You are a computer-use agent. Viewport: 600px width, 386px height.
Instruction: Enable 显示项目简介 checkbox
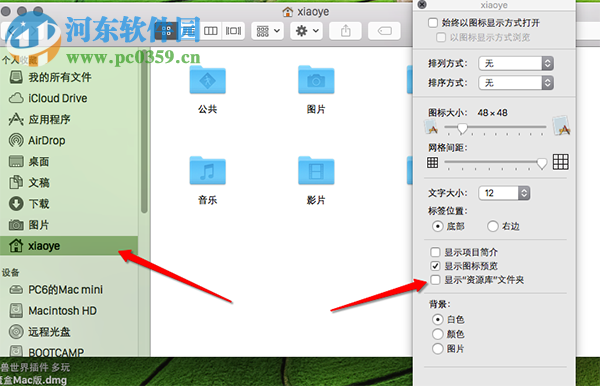tap(435, 252)
